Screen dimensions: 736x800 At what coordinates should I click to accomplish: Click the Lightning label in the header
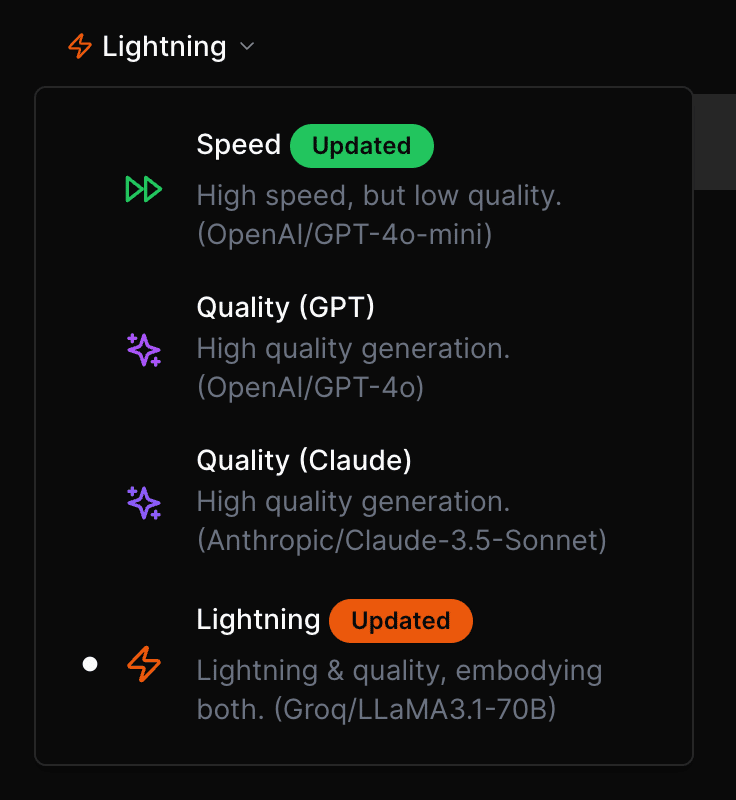[x=164, y=46]
